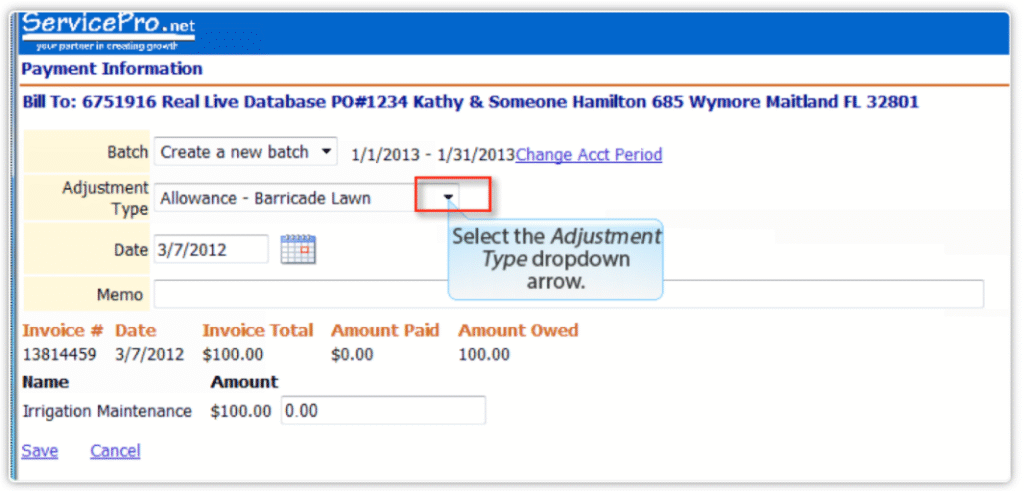Click the Amount Paid column header
The image size is (1024, 491).
[x=385, y=330]
